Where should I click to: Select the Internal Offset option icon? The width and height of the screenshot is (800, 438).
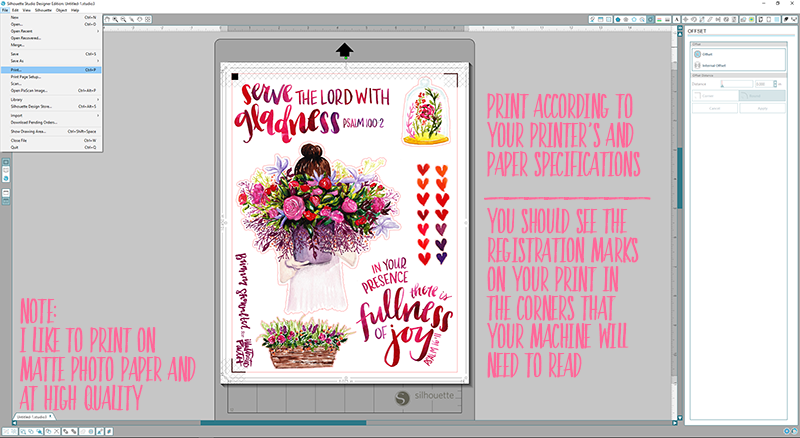coord(697,65)
